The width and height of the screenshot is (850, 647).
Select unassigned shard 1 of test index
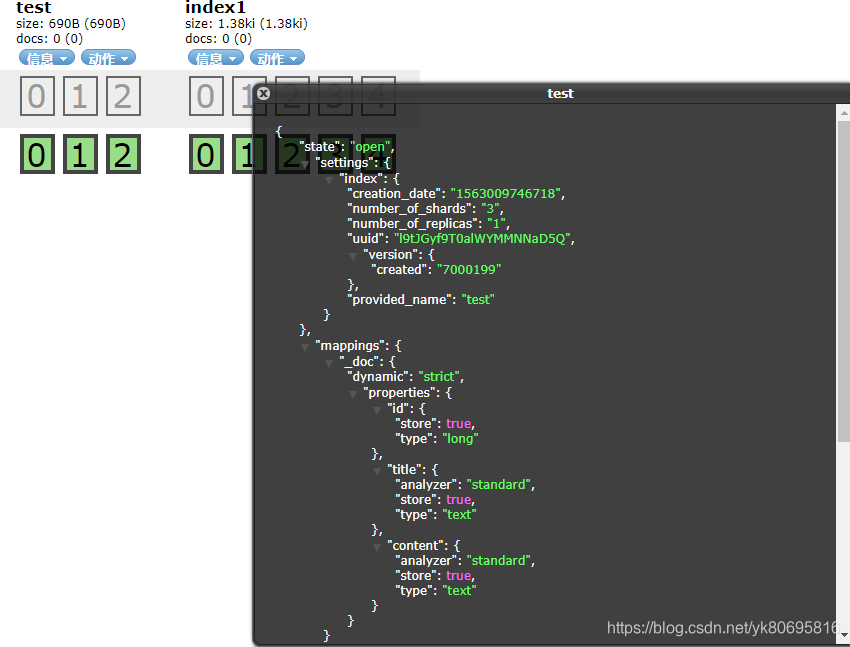80,96
